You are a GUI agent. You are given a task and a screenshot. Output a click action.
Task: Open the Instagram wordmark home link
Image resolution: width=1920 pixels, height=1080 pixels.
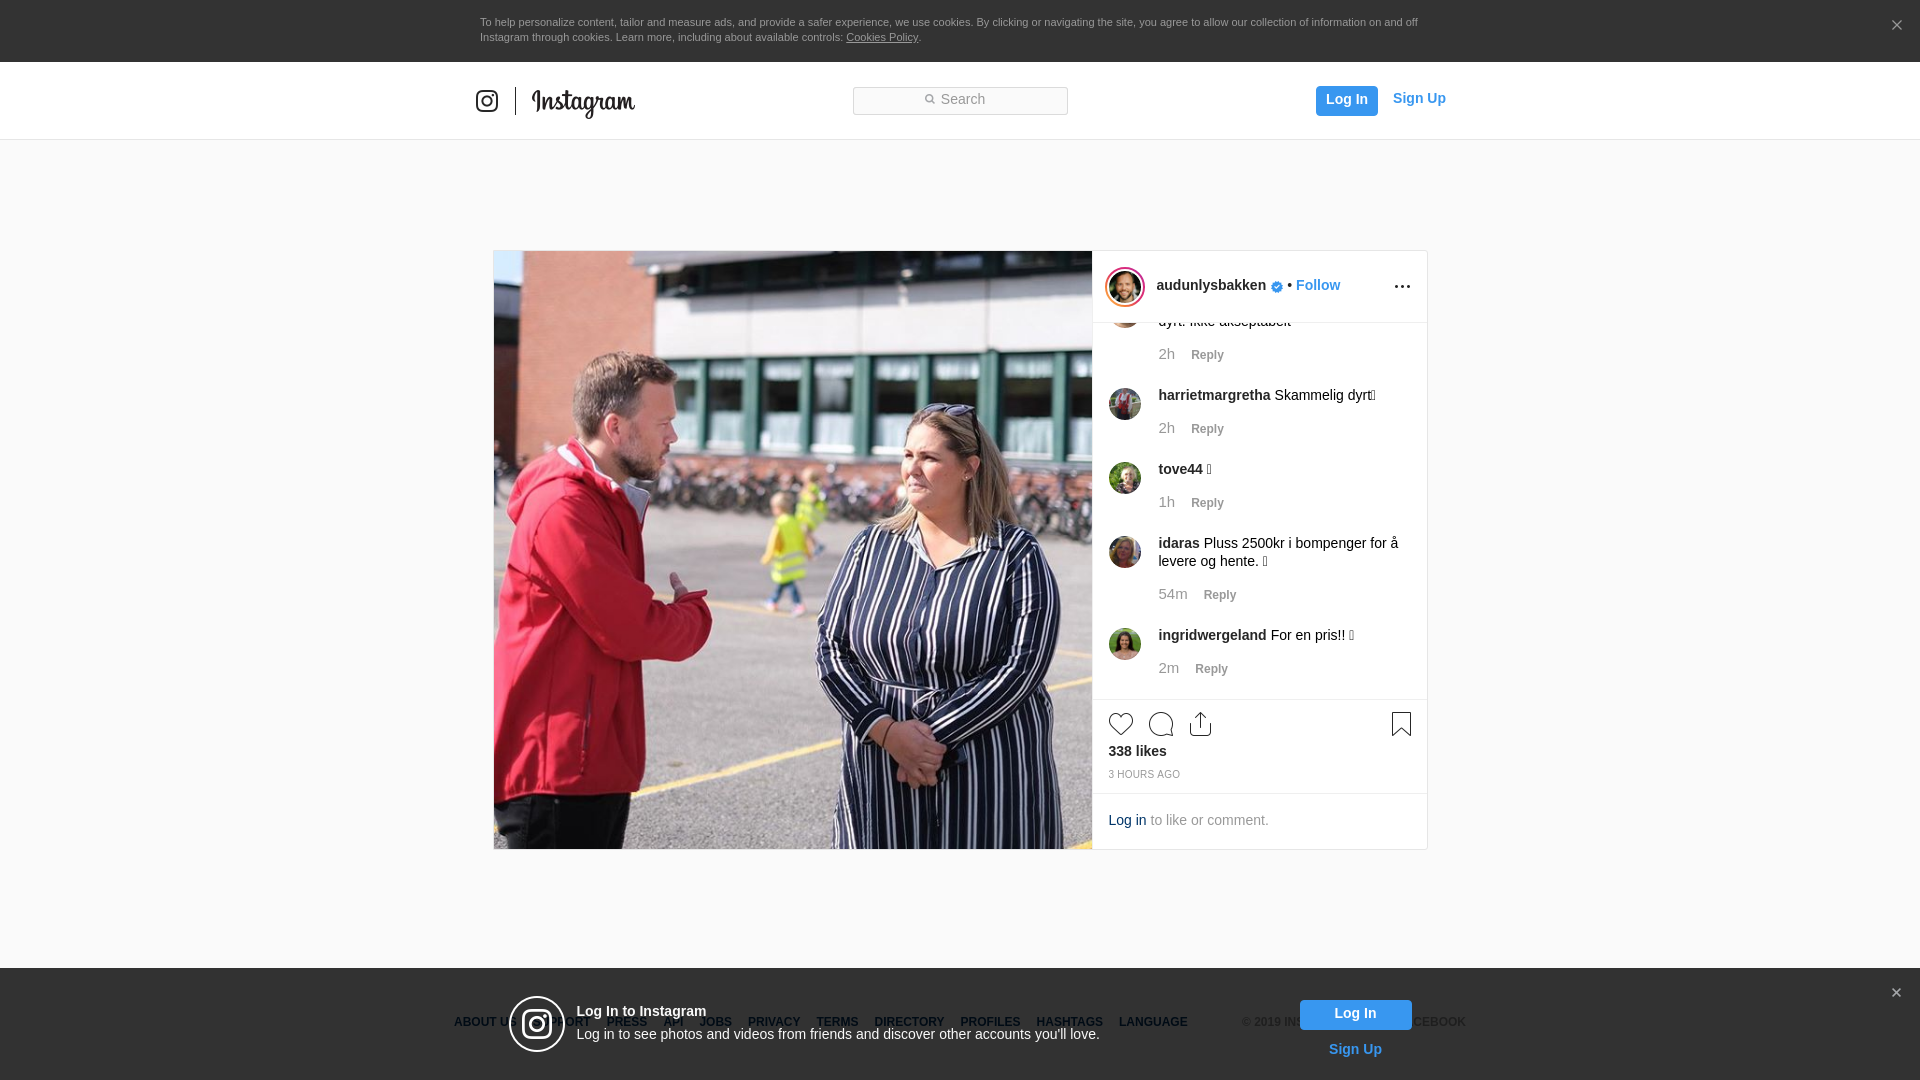click(x=583, y=103)
